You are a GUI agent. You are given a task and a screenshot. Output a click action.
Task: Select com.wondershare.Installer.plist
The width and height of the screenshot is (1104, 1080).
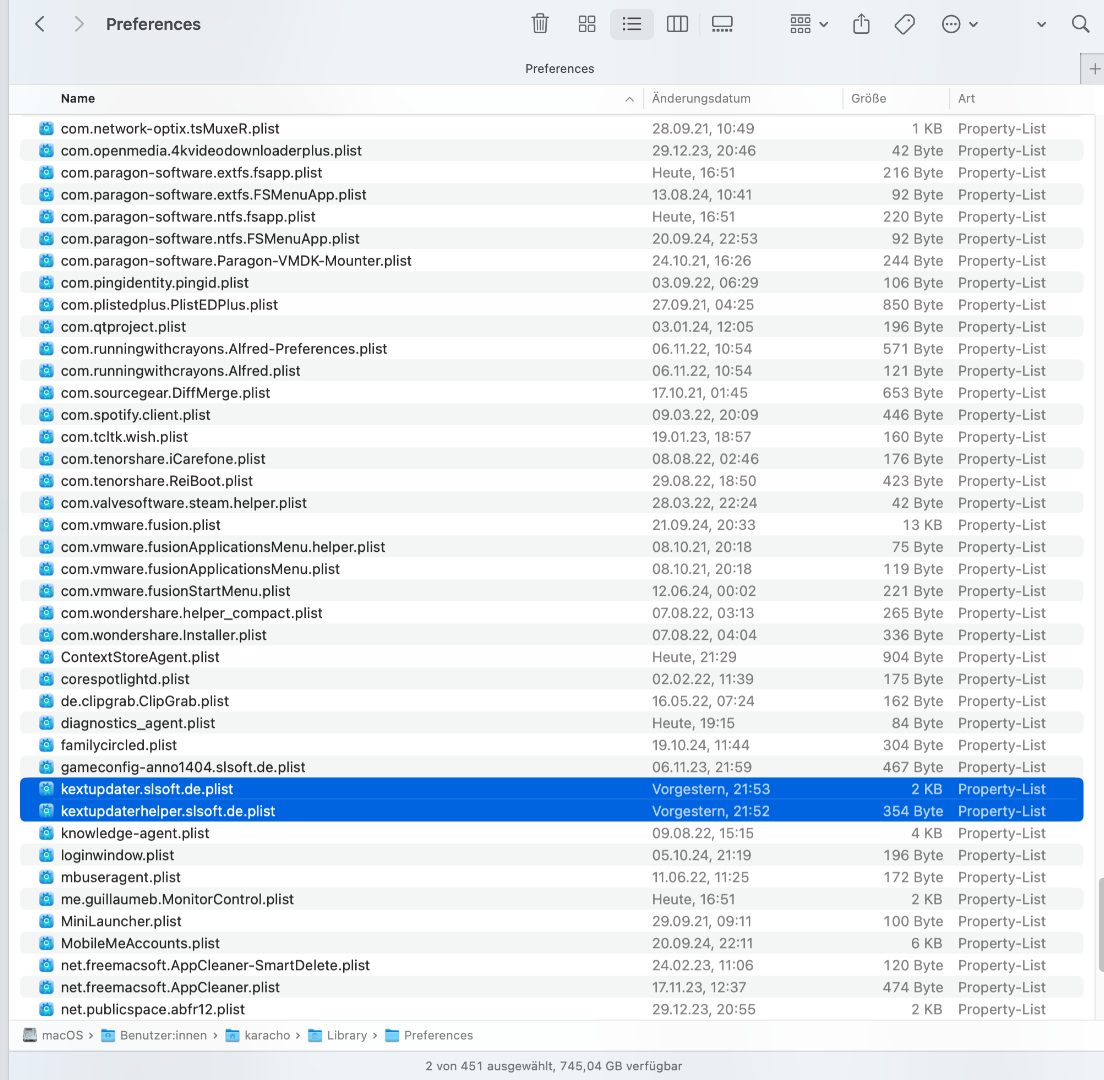551,635
